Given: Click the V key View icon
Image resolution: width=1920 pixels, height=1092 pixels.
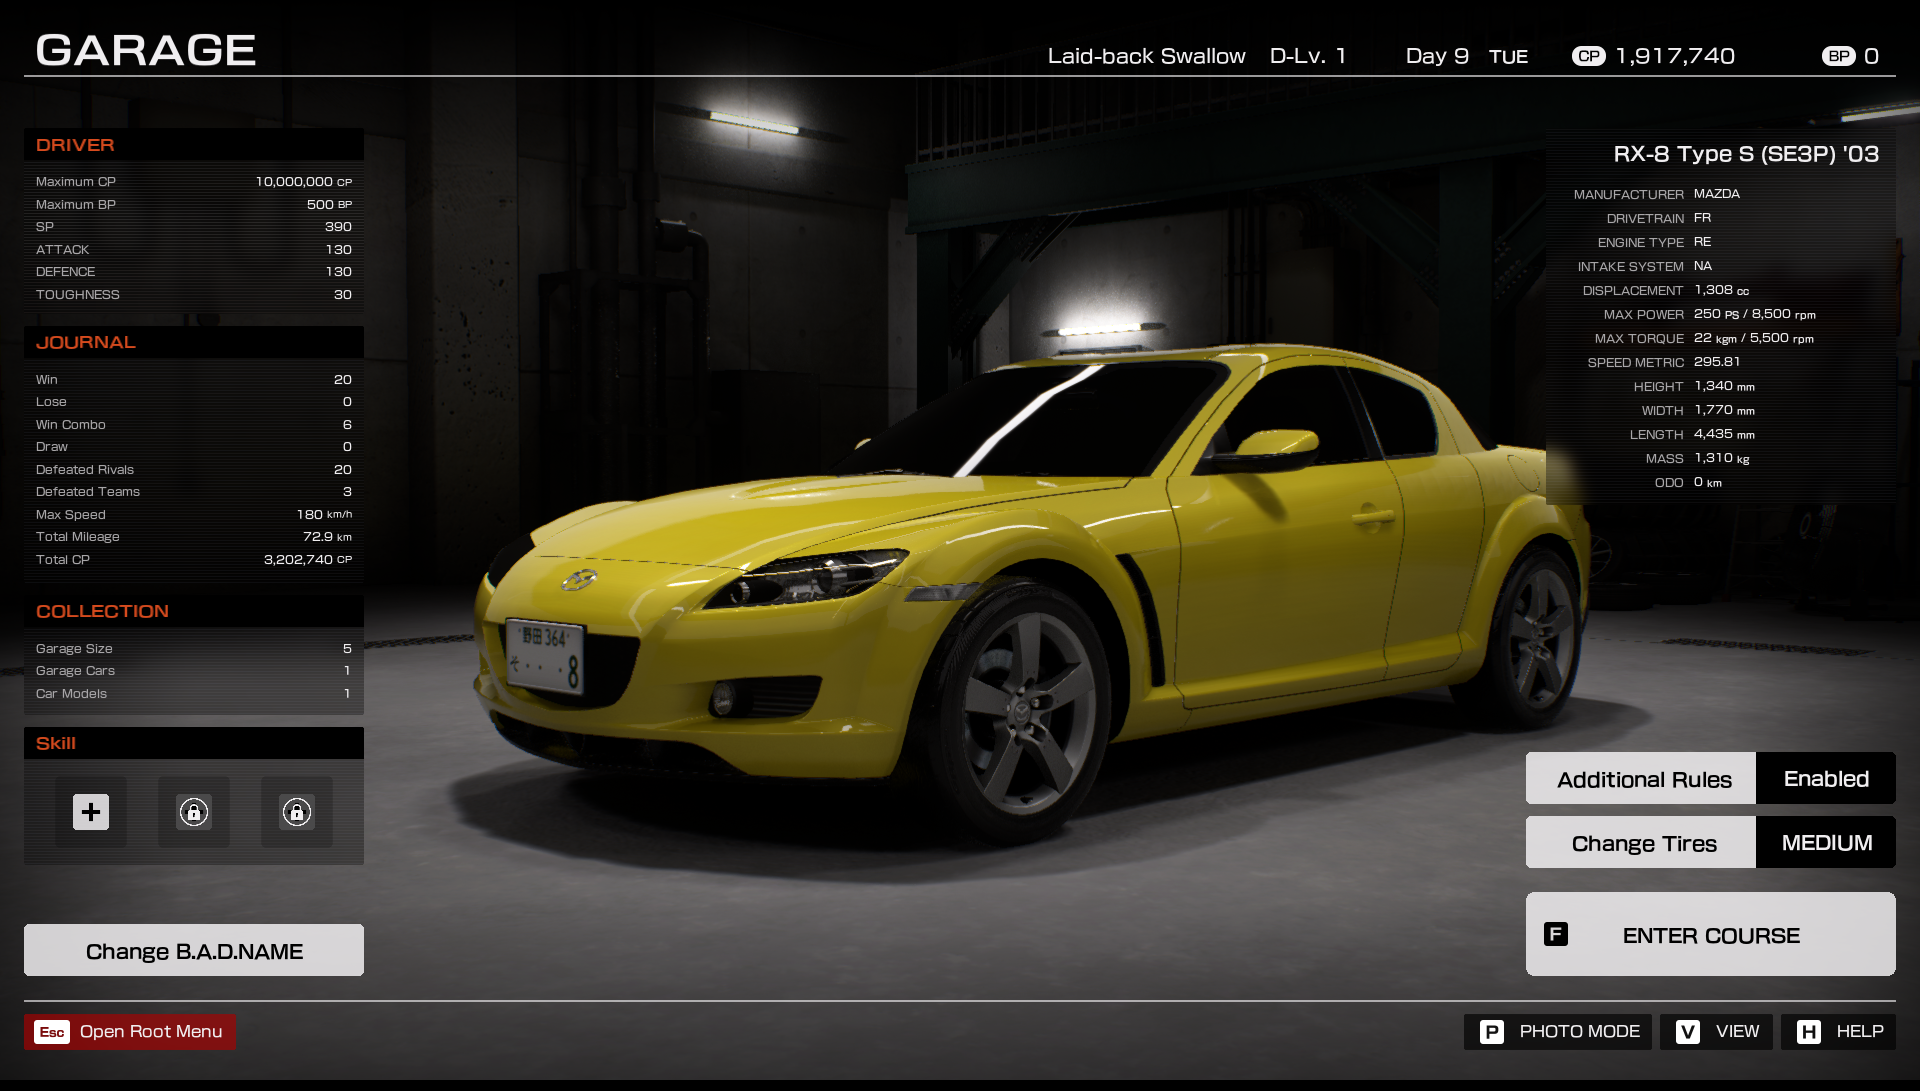Looking at the screenshot, I should tap(1688, 1032).
